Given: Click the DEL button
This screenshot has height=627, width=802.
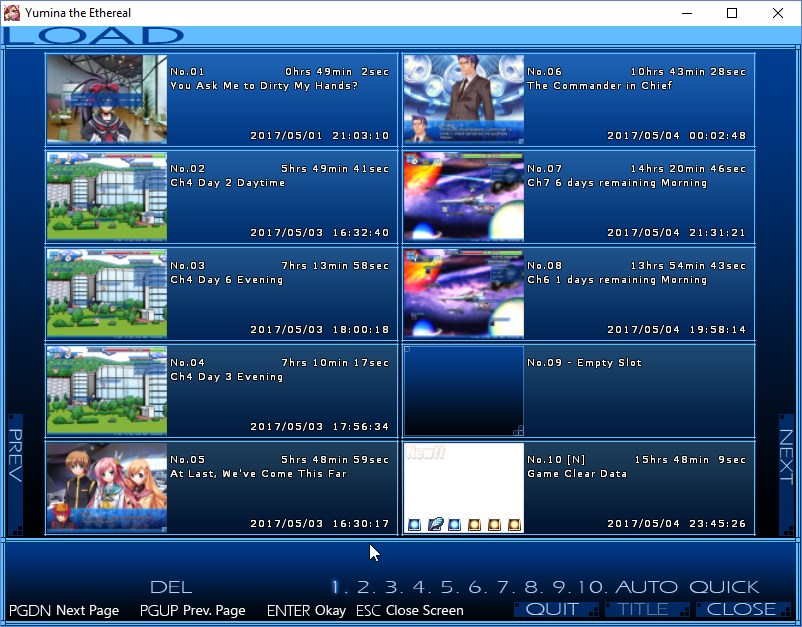Looking at the screenshot, I should point(171,587).
